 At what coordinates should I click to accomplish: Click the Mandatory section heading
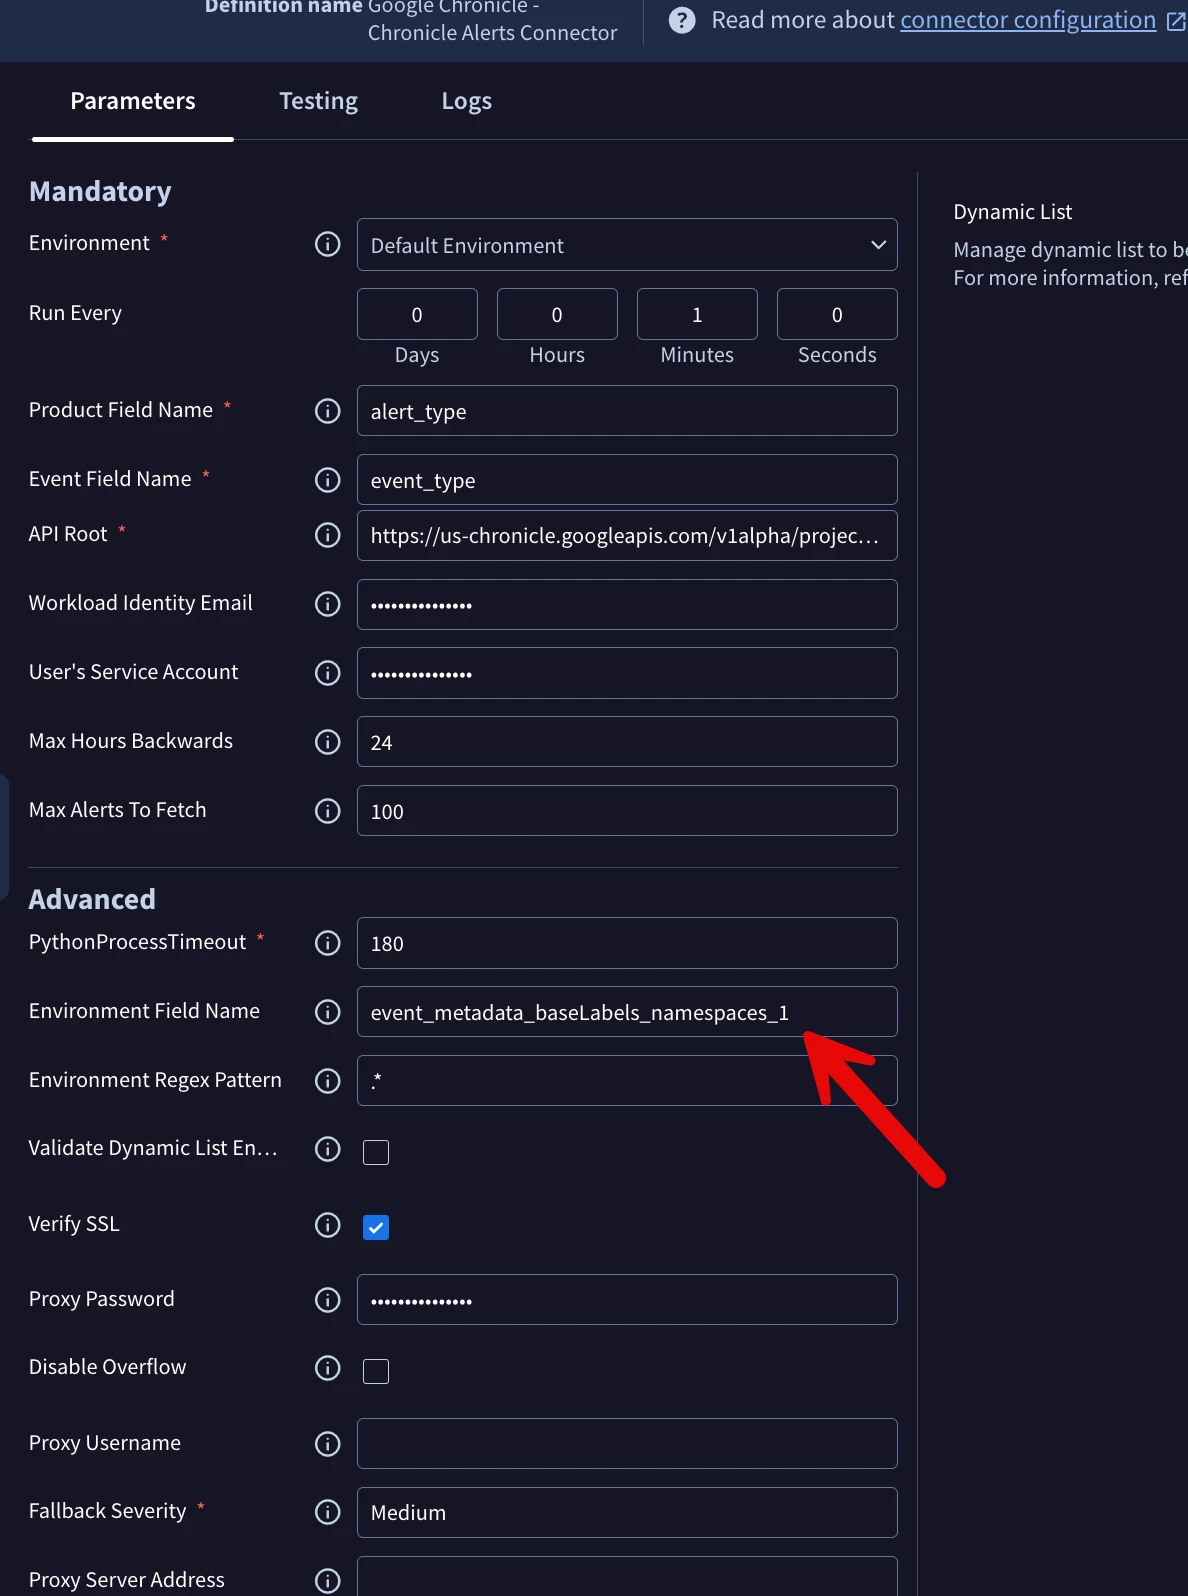pos(100,191)
